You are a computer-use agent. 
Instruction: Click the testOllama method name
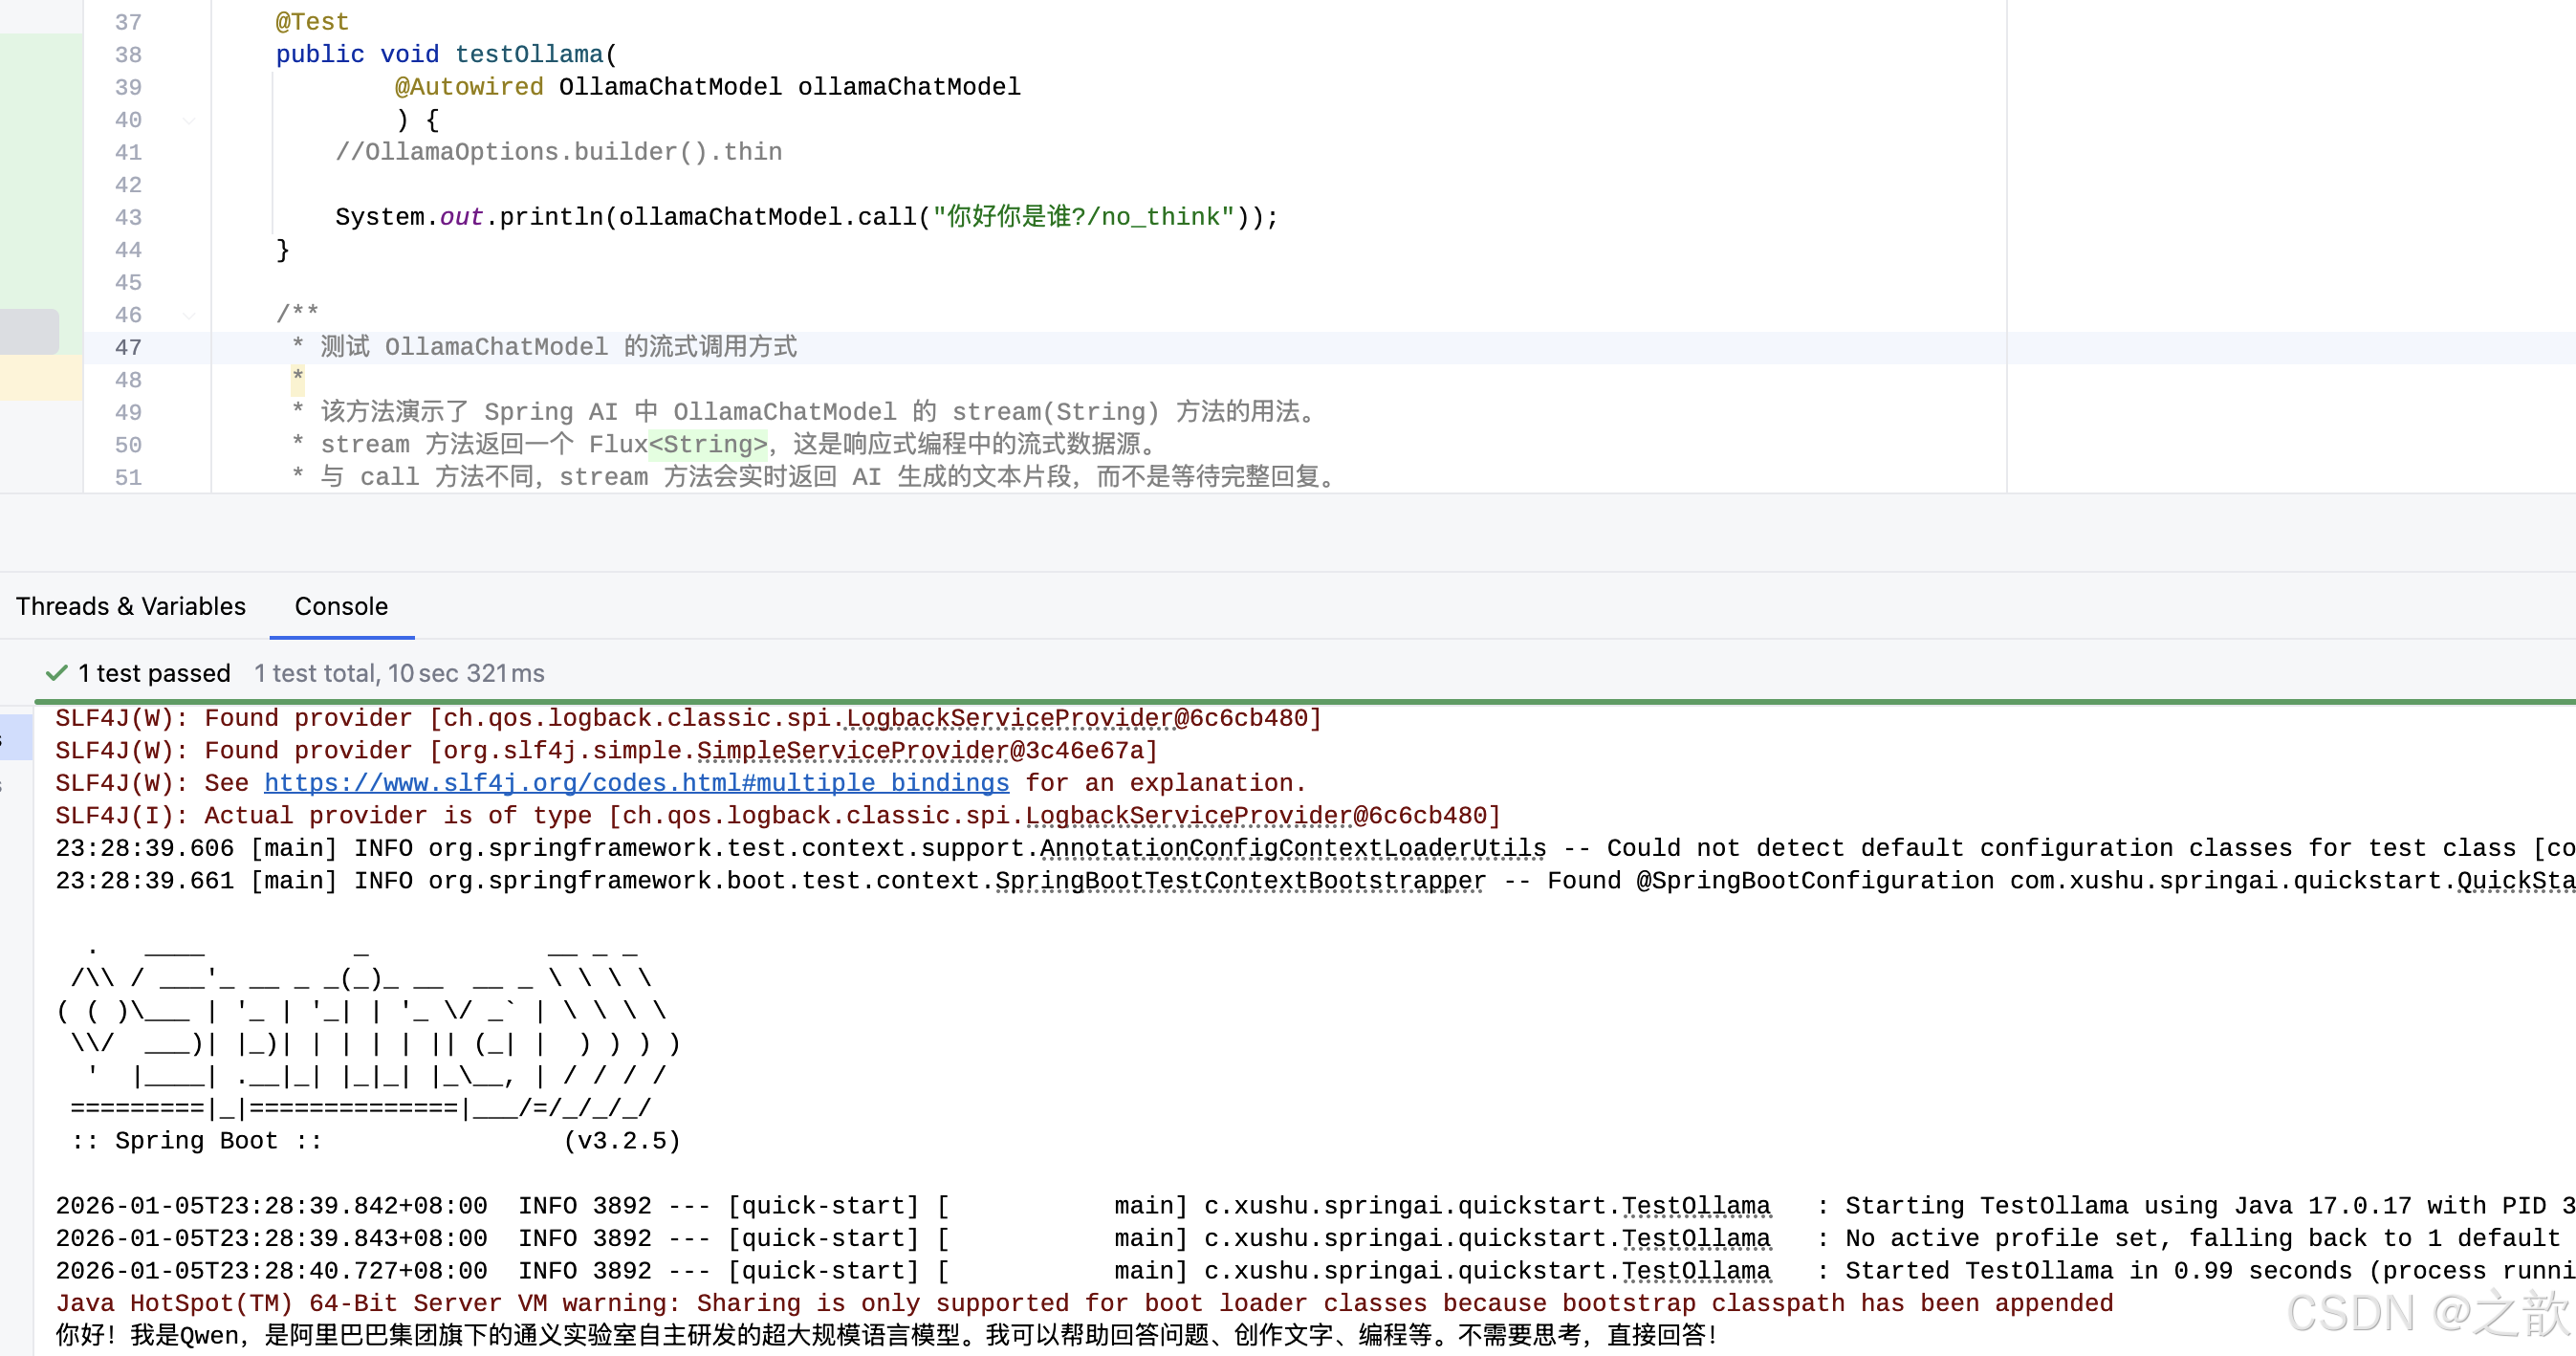(529, 54)
